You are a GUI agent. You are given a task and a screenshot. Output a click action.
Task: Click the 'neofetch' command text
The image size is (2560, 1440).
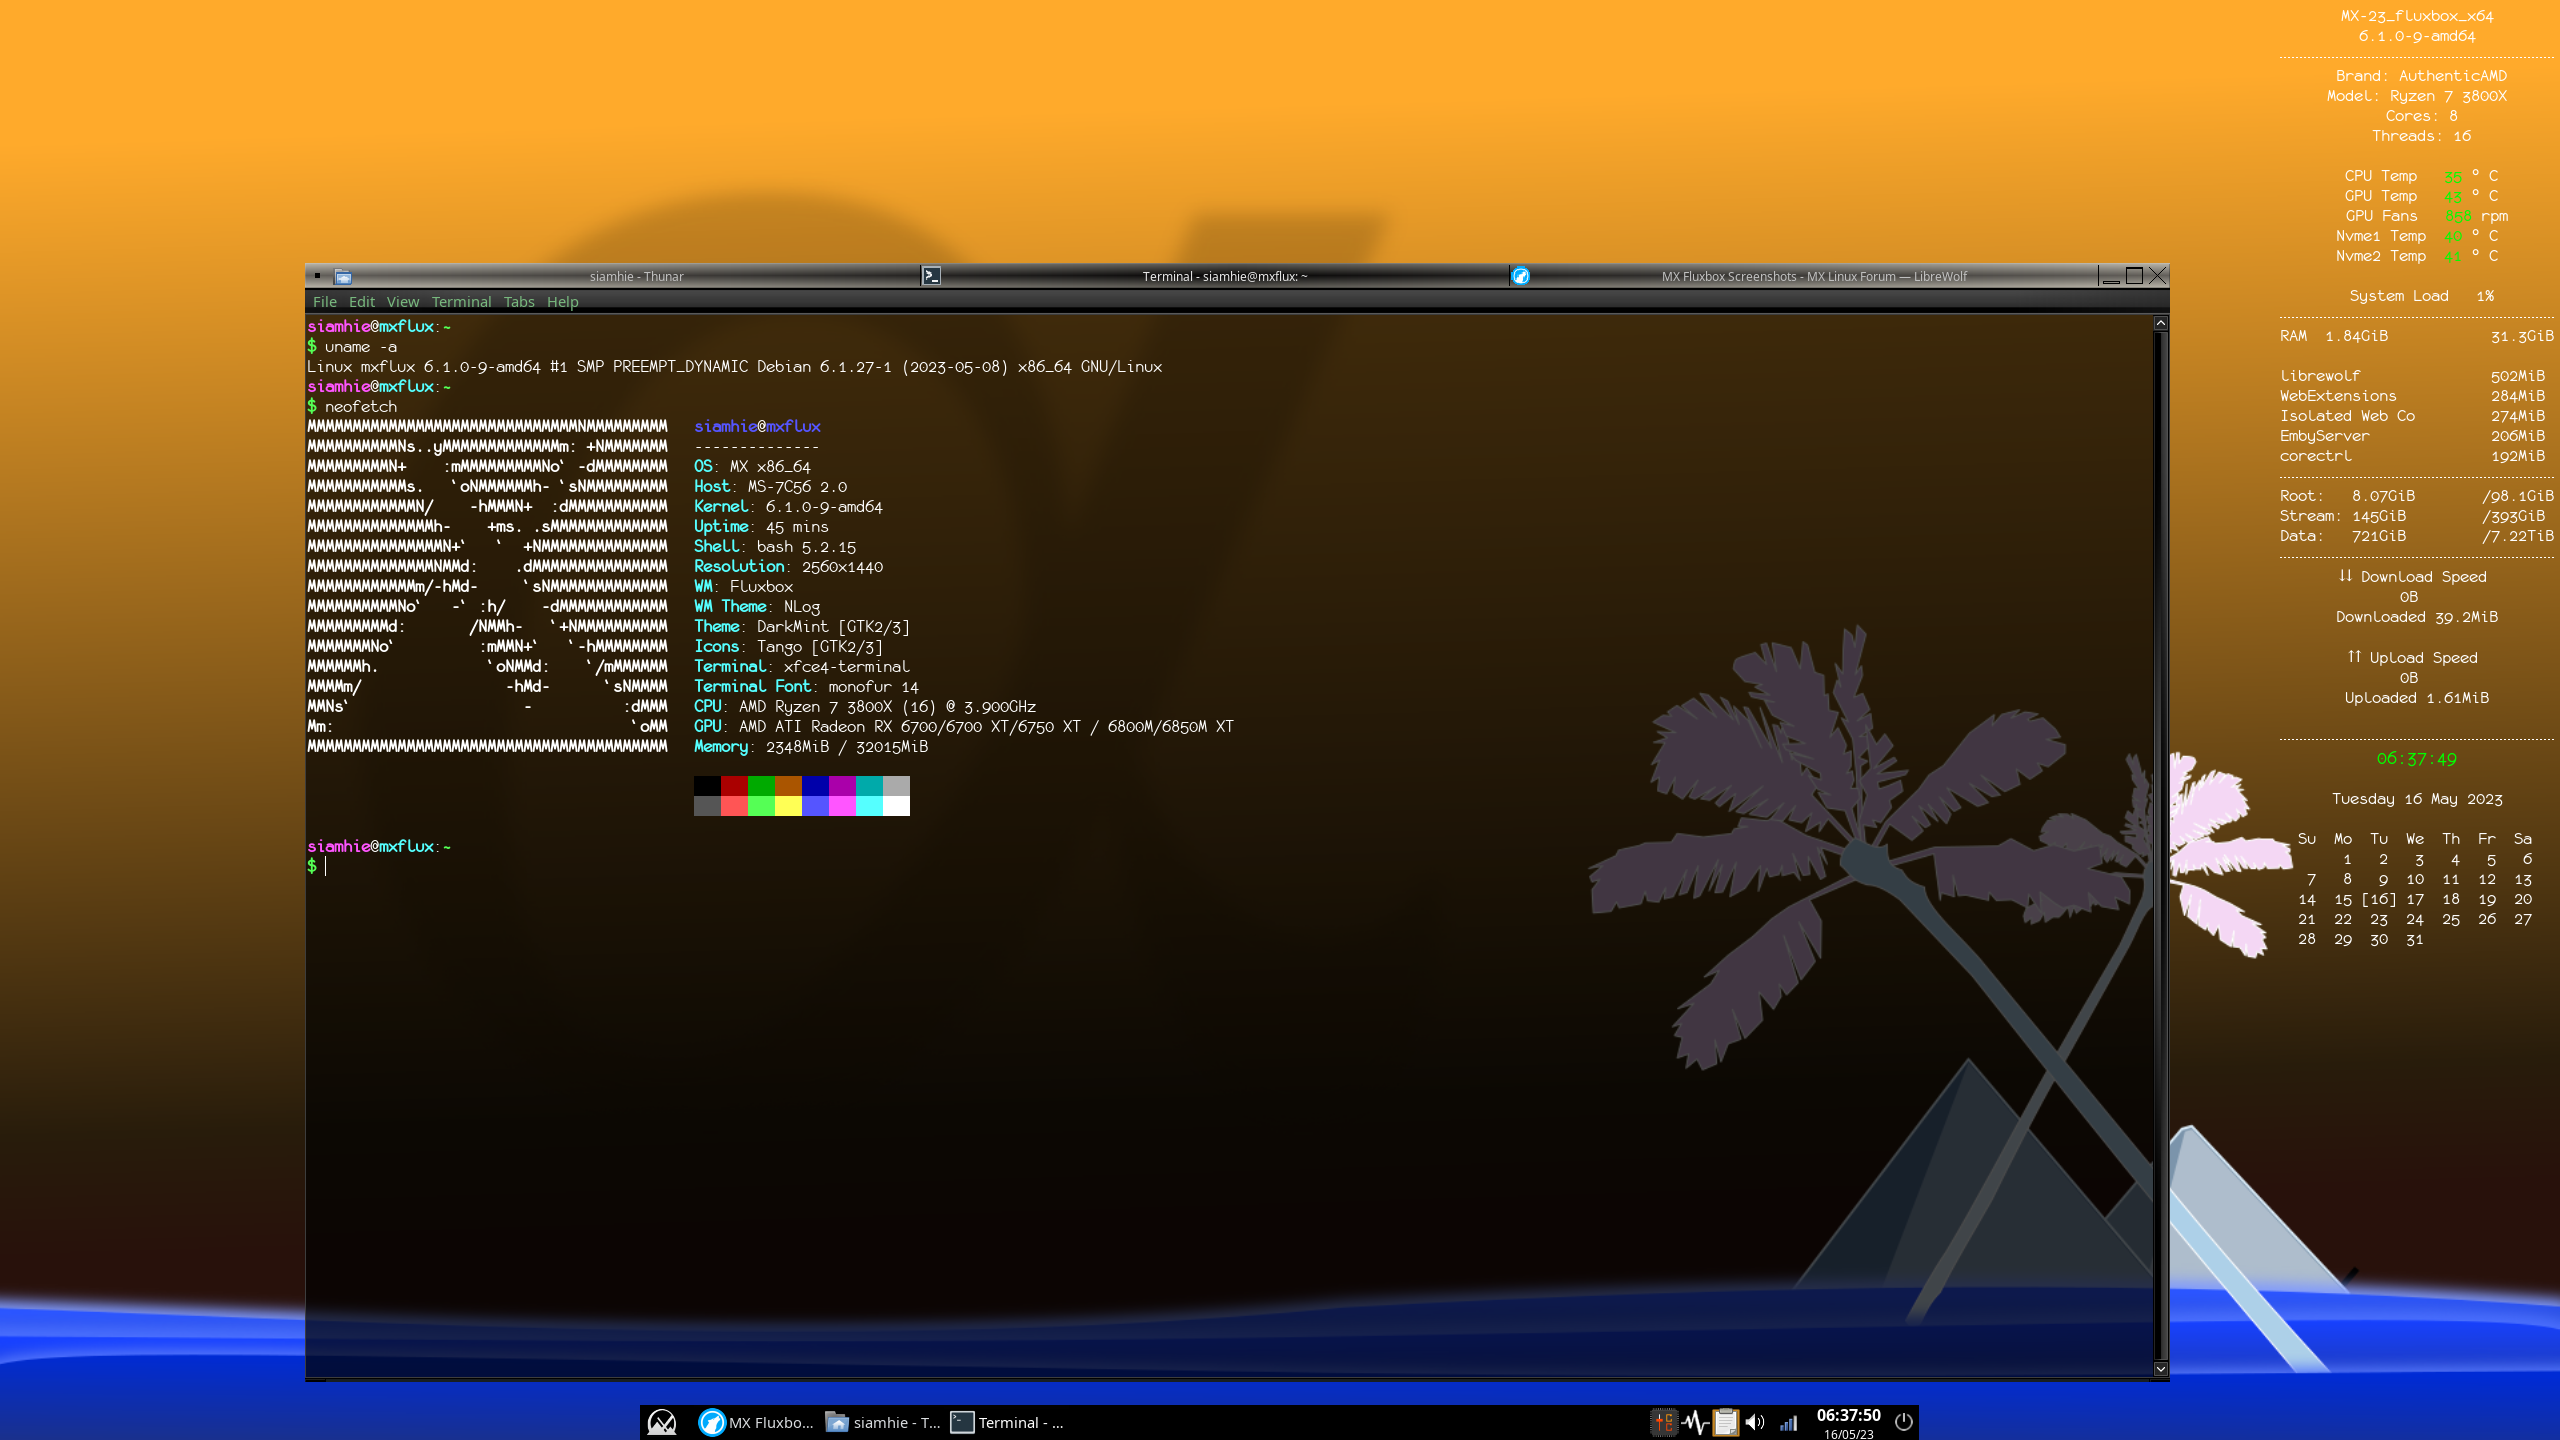tap(360, 407)
